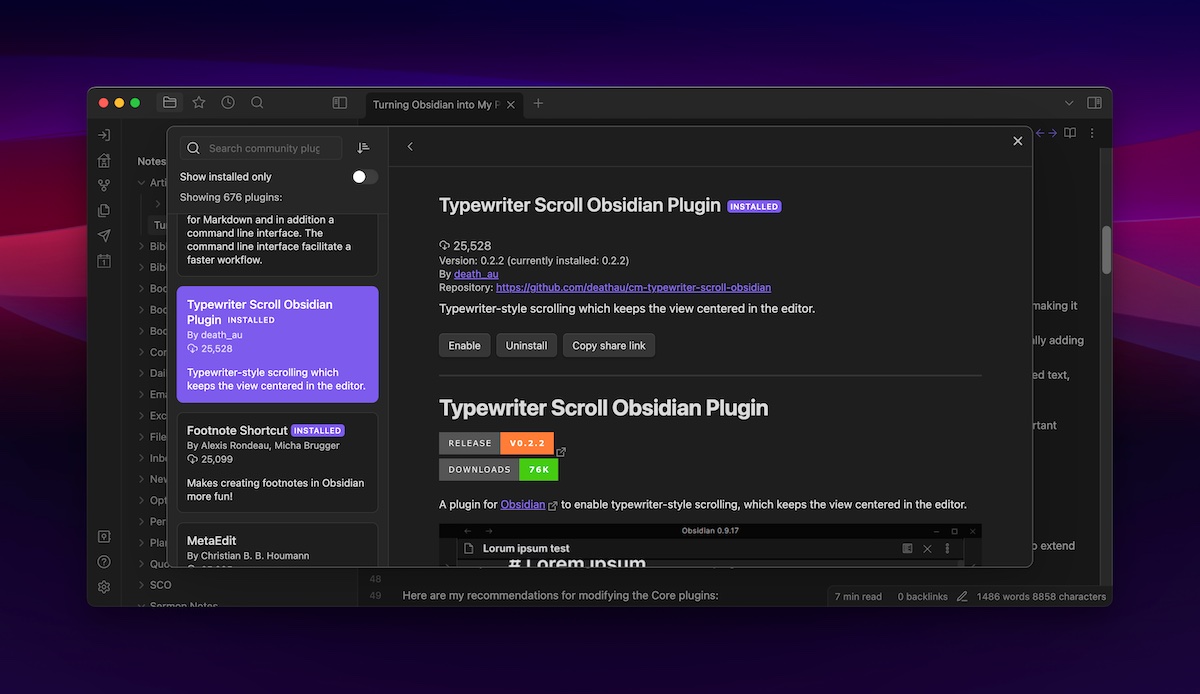Add a new tab with plus
Screen dimensions: 1200x694
[x=538, y=103]
